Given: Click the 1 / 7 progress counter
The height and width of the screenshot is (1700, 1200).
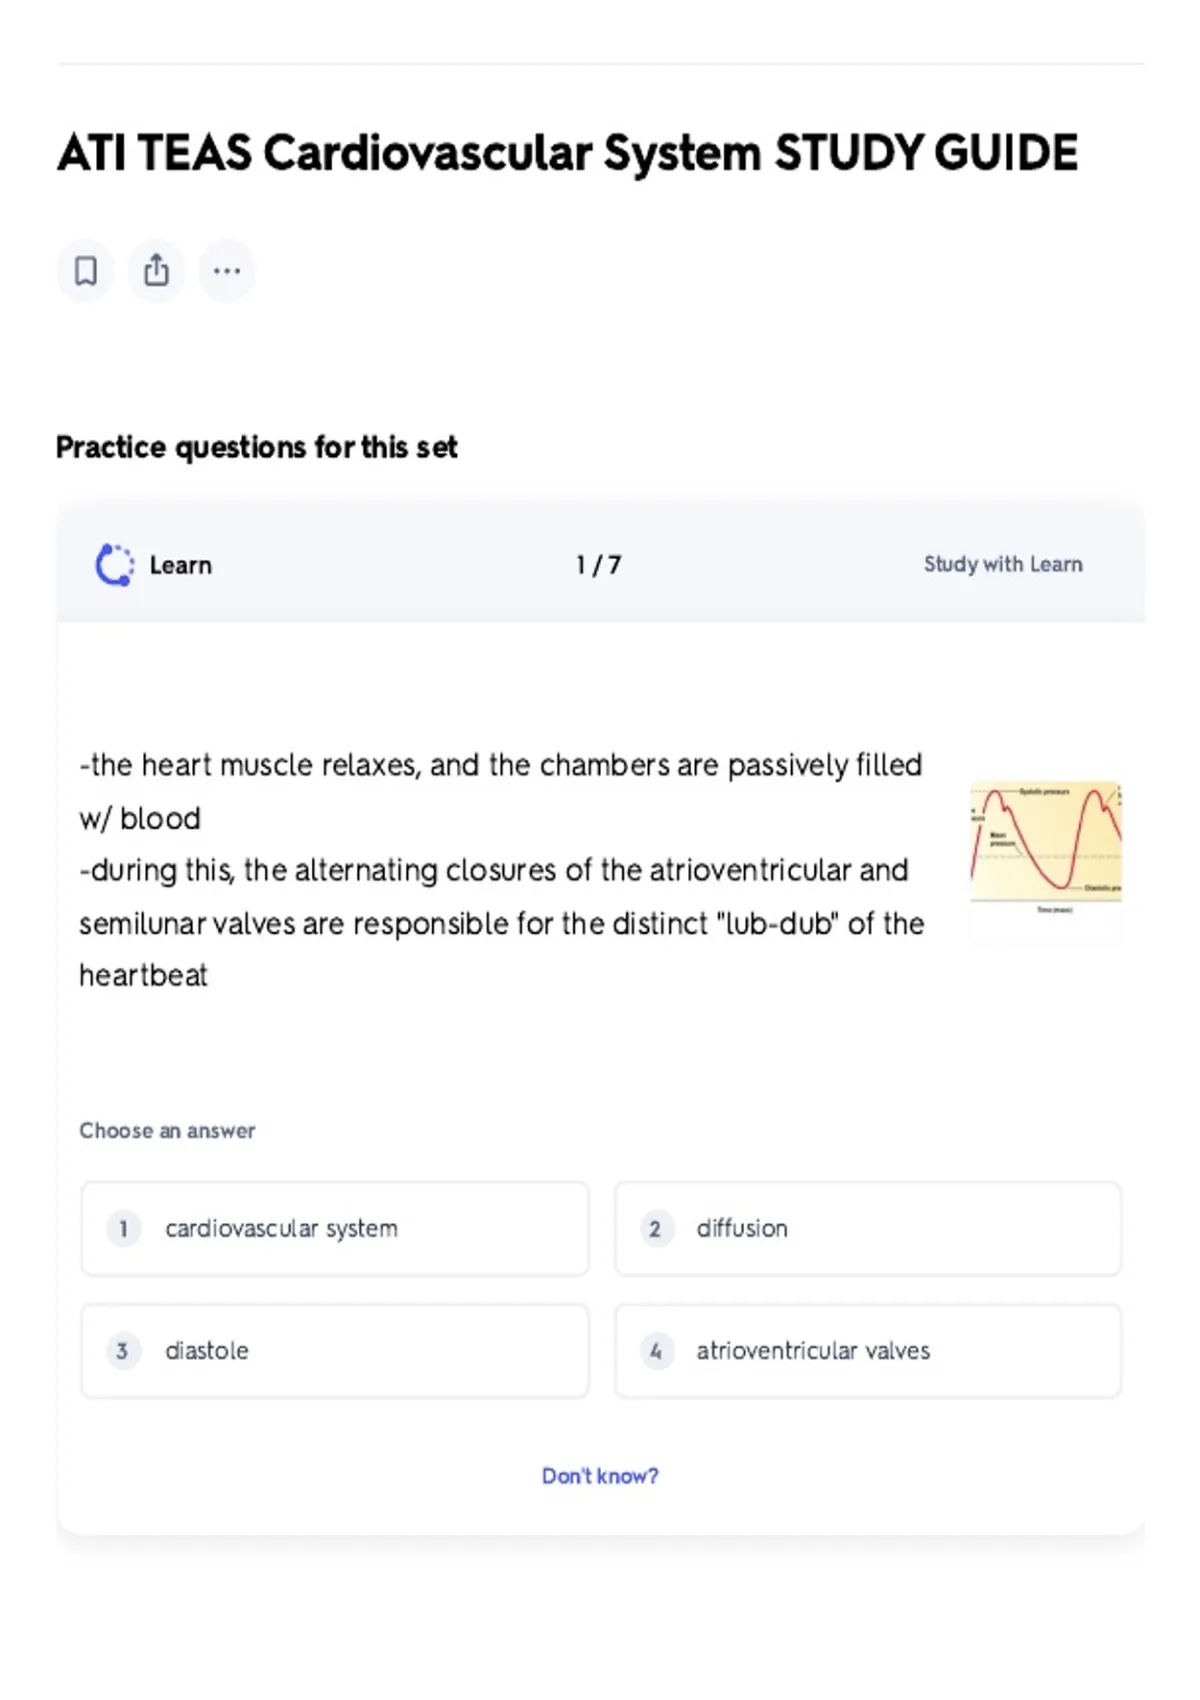Looking at the screenshot, I should pyautogui.click(x=598, y=565).
